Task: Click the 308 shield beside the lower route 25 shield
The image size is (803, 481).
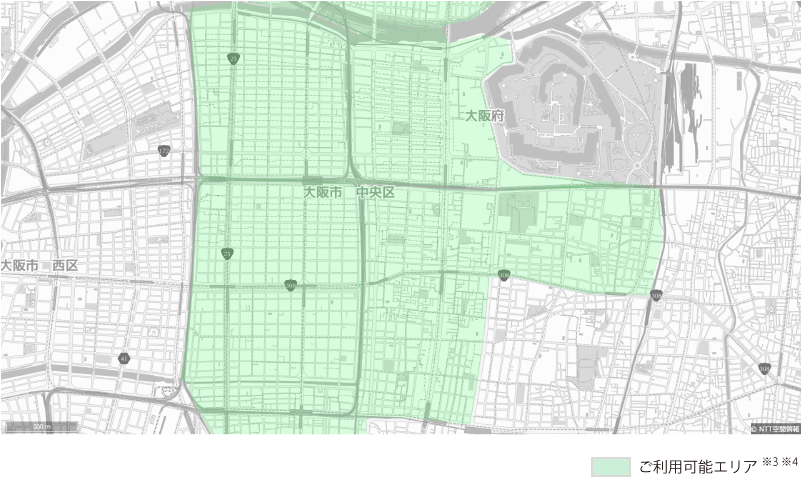Action: click(x=290, y=285)
